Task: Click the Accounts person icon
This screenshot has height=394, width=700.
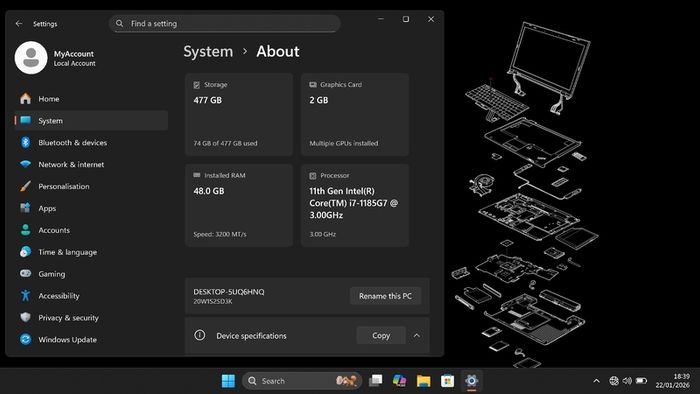Action: pyautogui.click(x=25, y=230)
